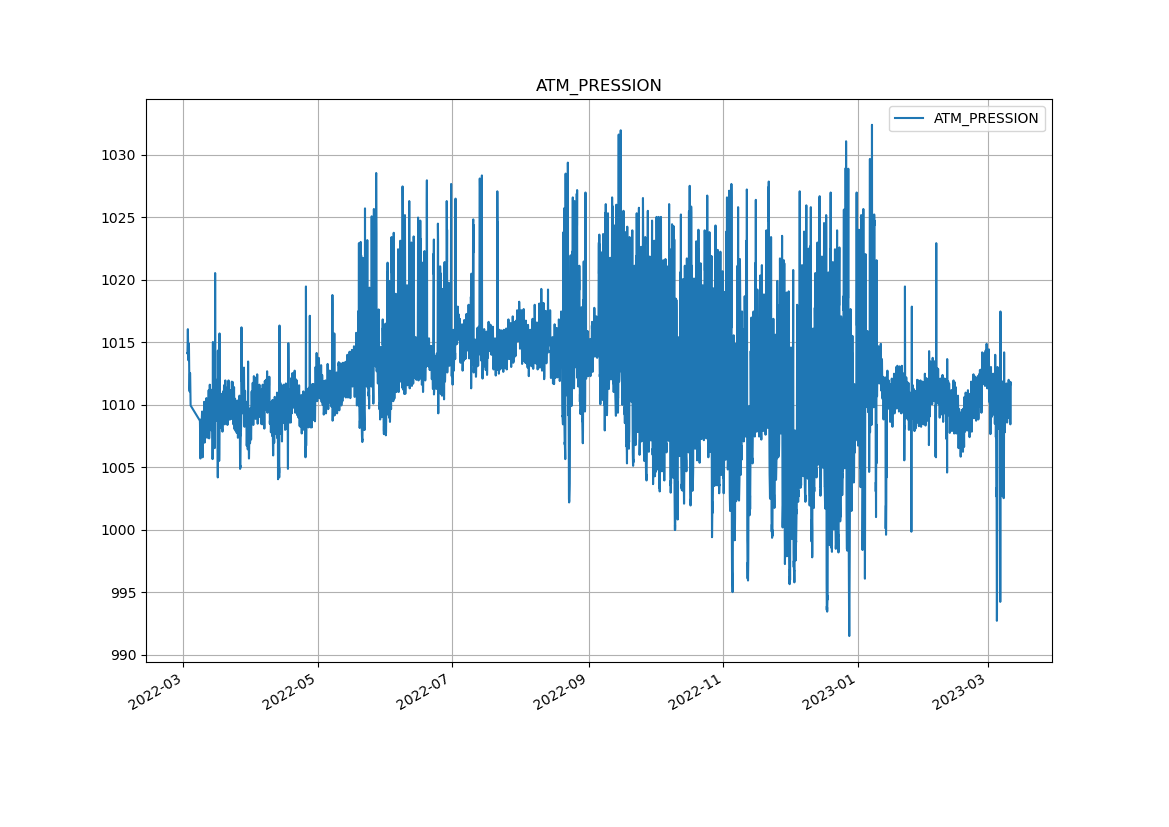Select the 1010 y-axis tick label
The image size is (1169, 827).
118,405
